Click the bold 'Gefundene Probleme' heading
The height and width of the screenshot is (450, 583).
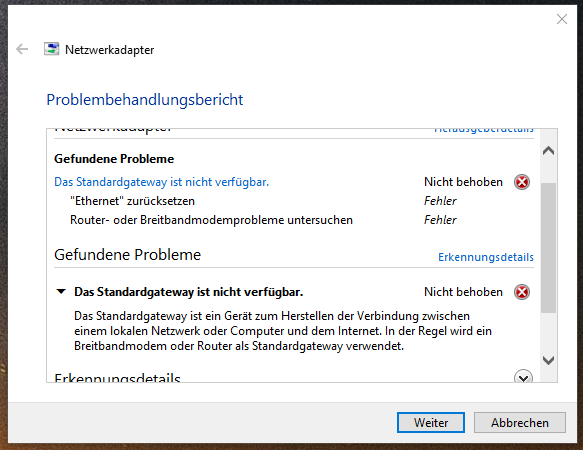[x=114, y=159]
